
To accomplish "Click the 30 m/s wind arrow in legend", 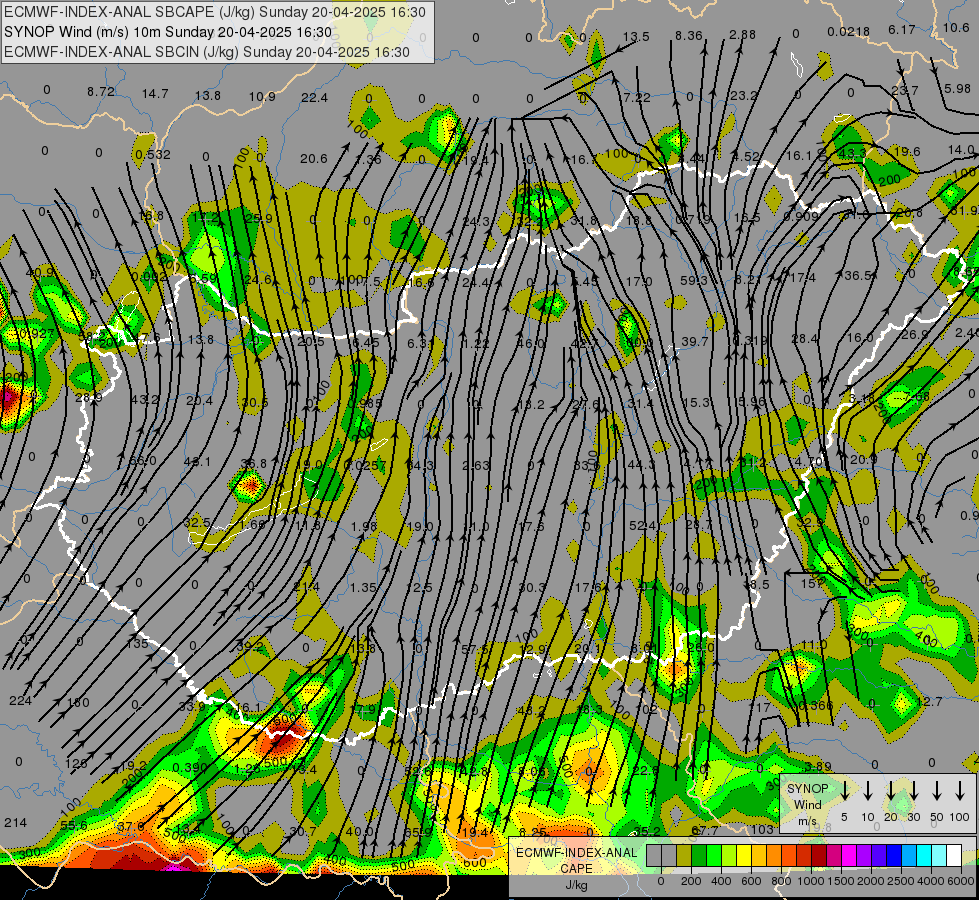I will tap(913, 791).
